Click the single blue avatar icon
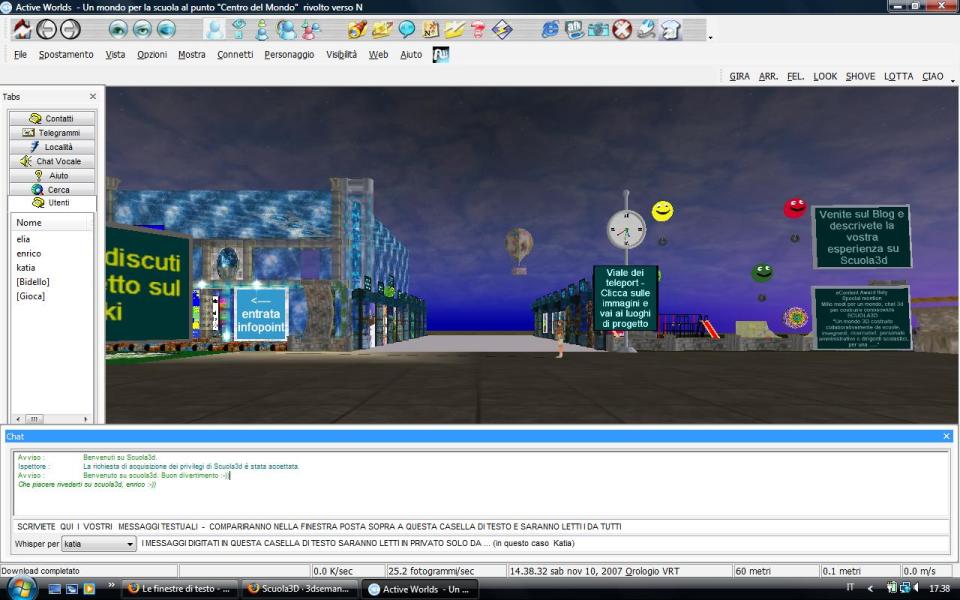Viewport: 960px width, 600px height. 214,29
